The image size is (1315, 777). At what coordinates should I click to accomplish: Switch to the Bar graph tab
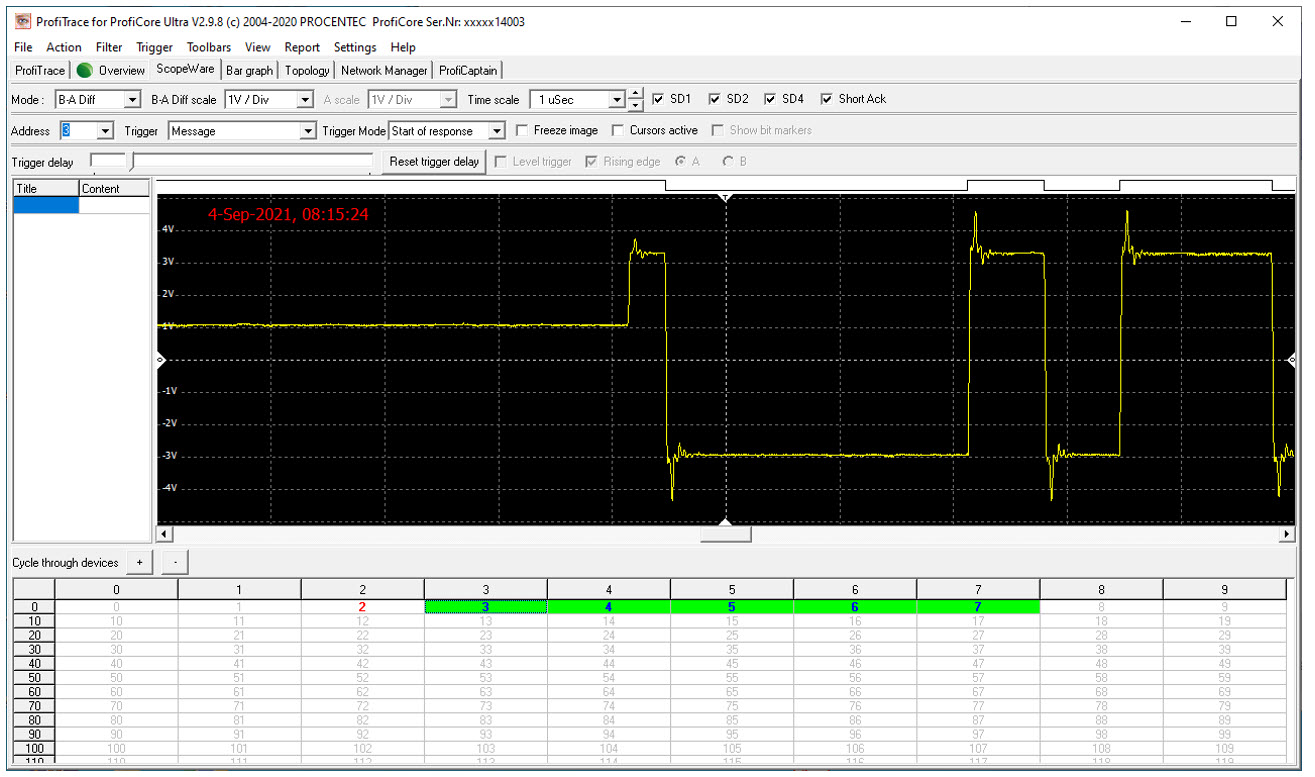249,71
